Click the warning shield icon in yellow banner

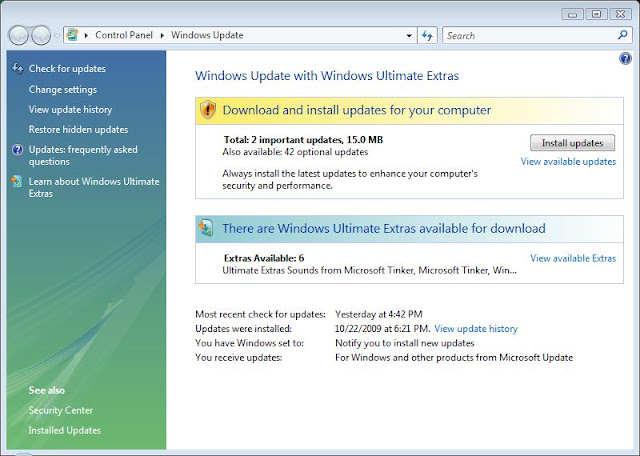(x=208, y=109)
